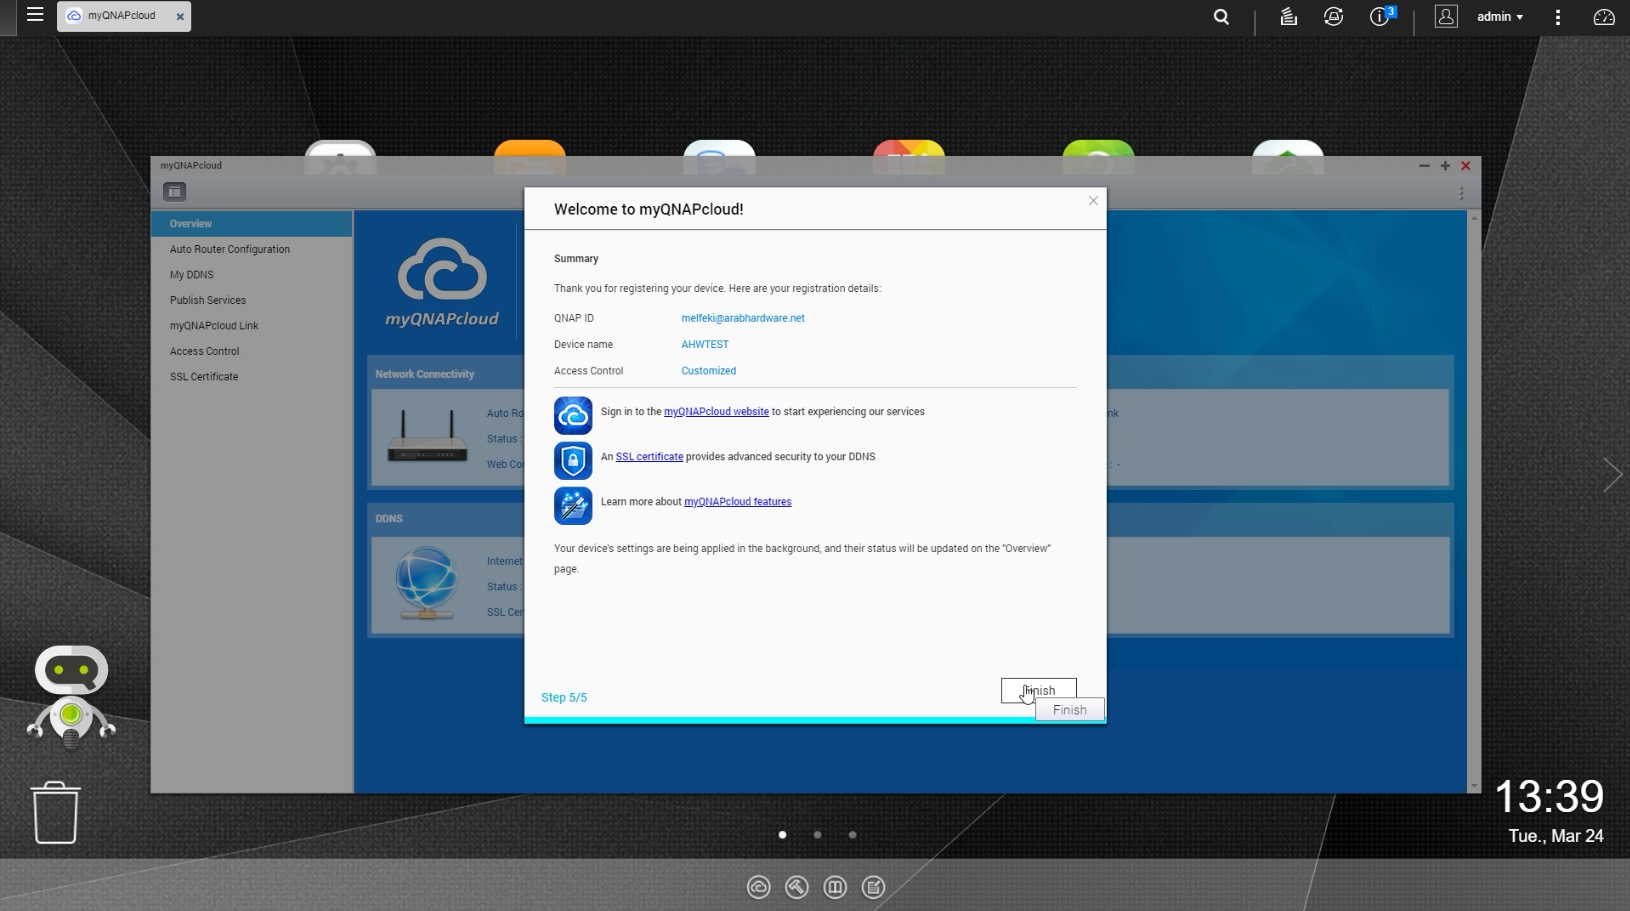Open the desktop trash bin

point(55,812)
